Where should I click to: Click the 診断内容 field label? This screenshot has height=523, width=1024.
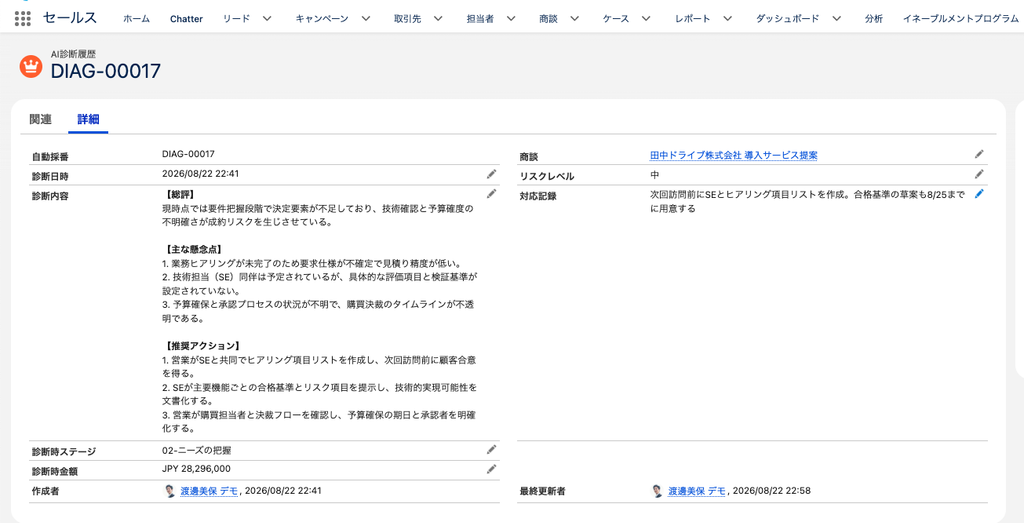50,195
